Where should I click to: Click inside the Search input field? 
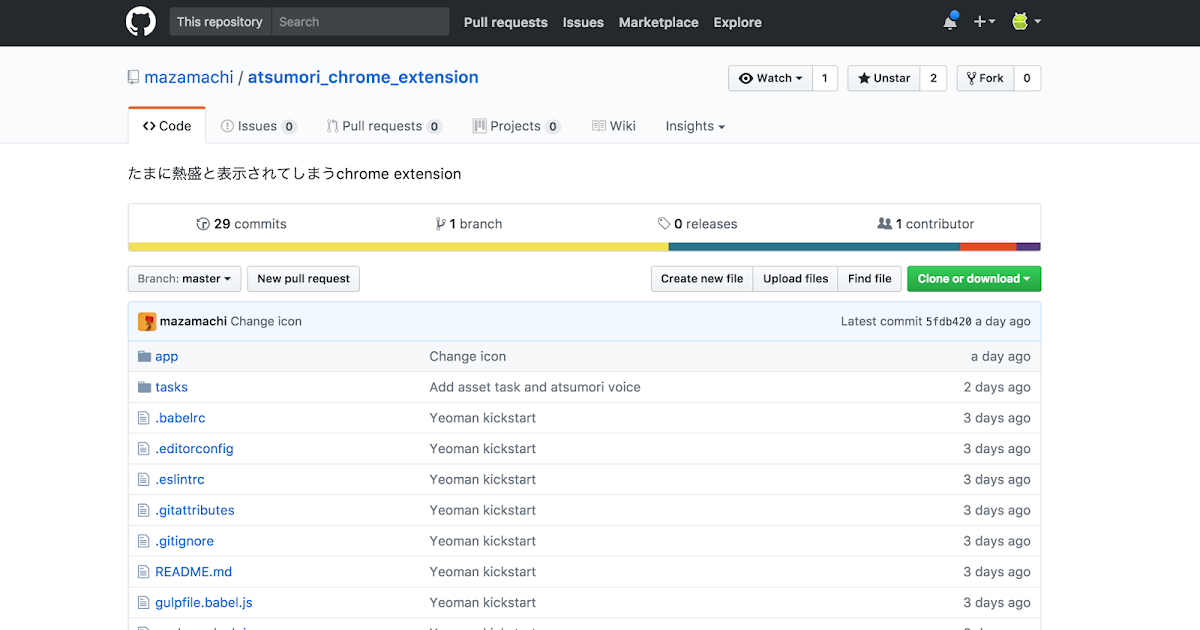tap(360, 21)
